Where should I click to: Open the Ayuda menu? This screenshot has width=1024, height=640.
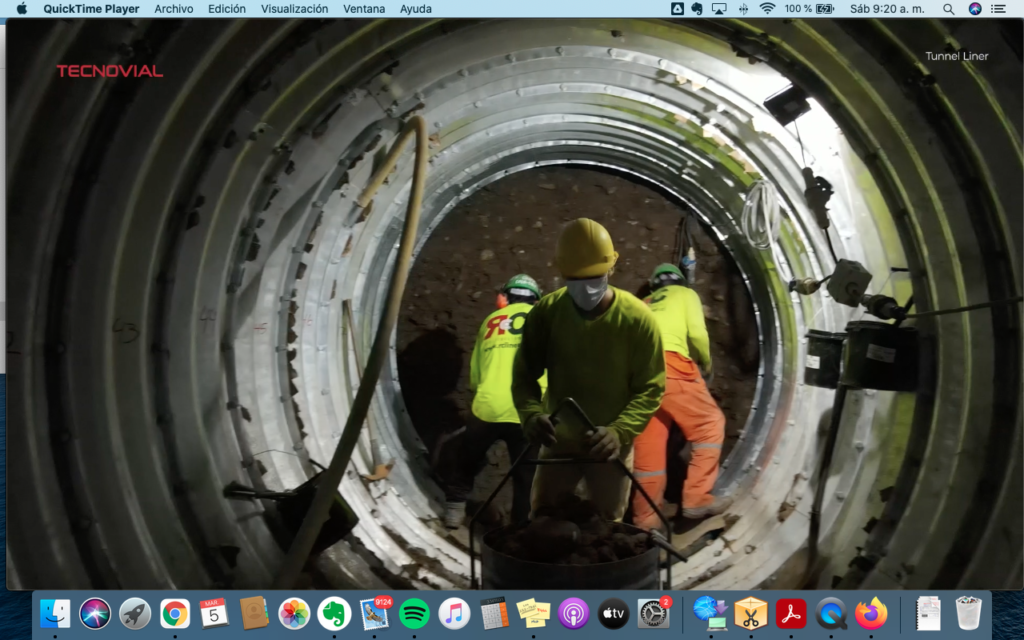click(x=415, y=8)
